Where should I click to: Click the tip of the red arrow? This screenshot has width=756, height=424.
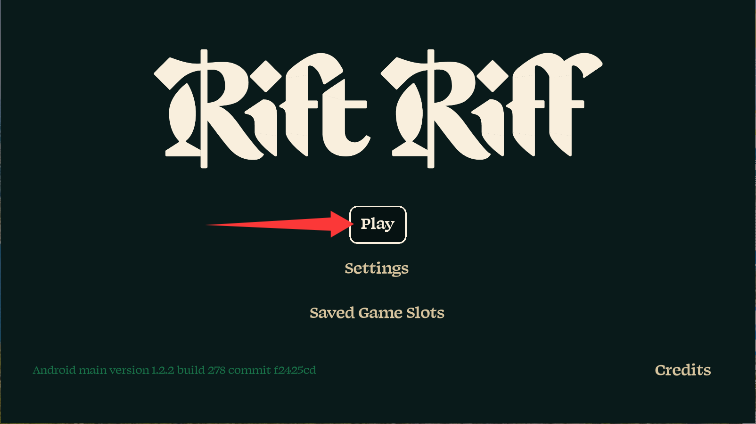[352, 223]
